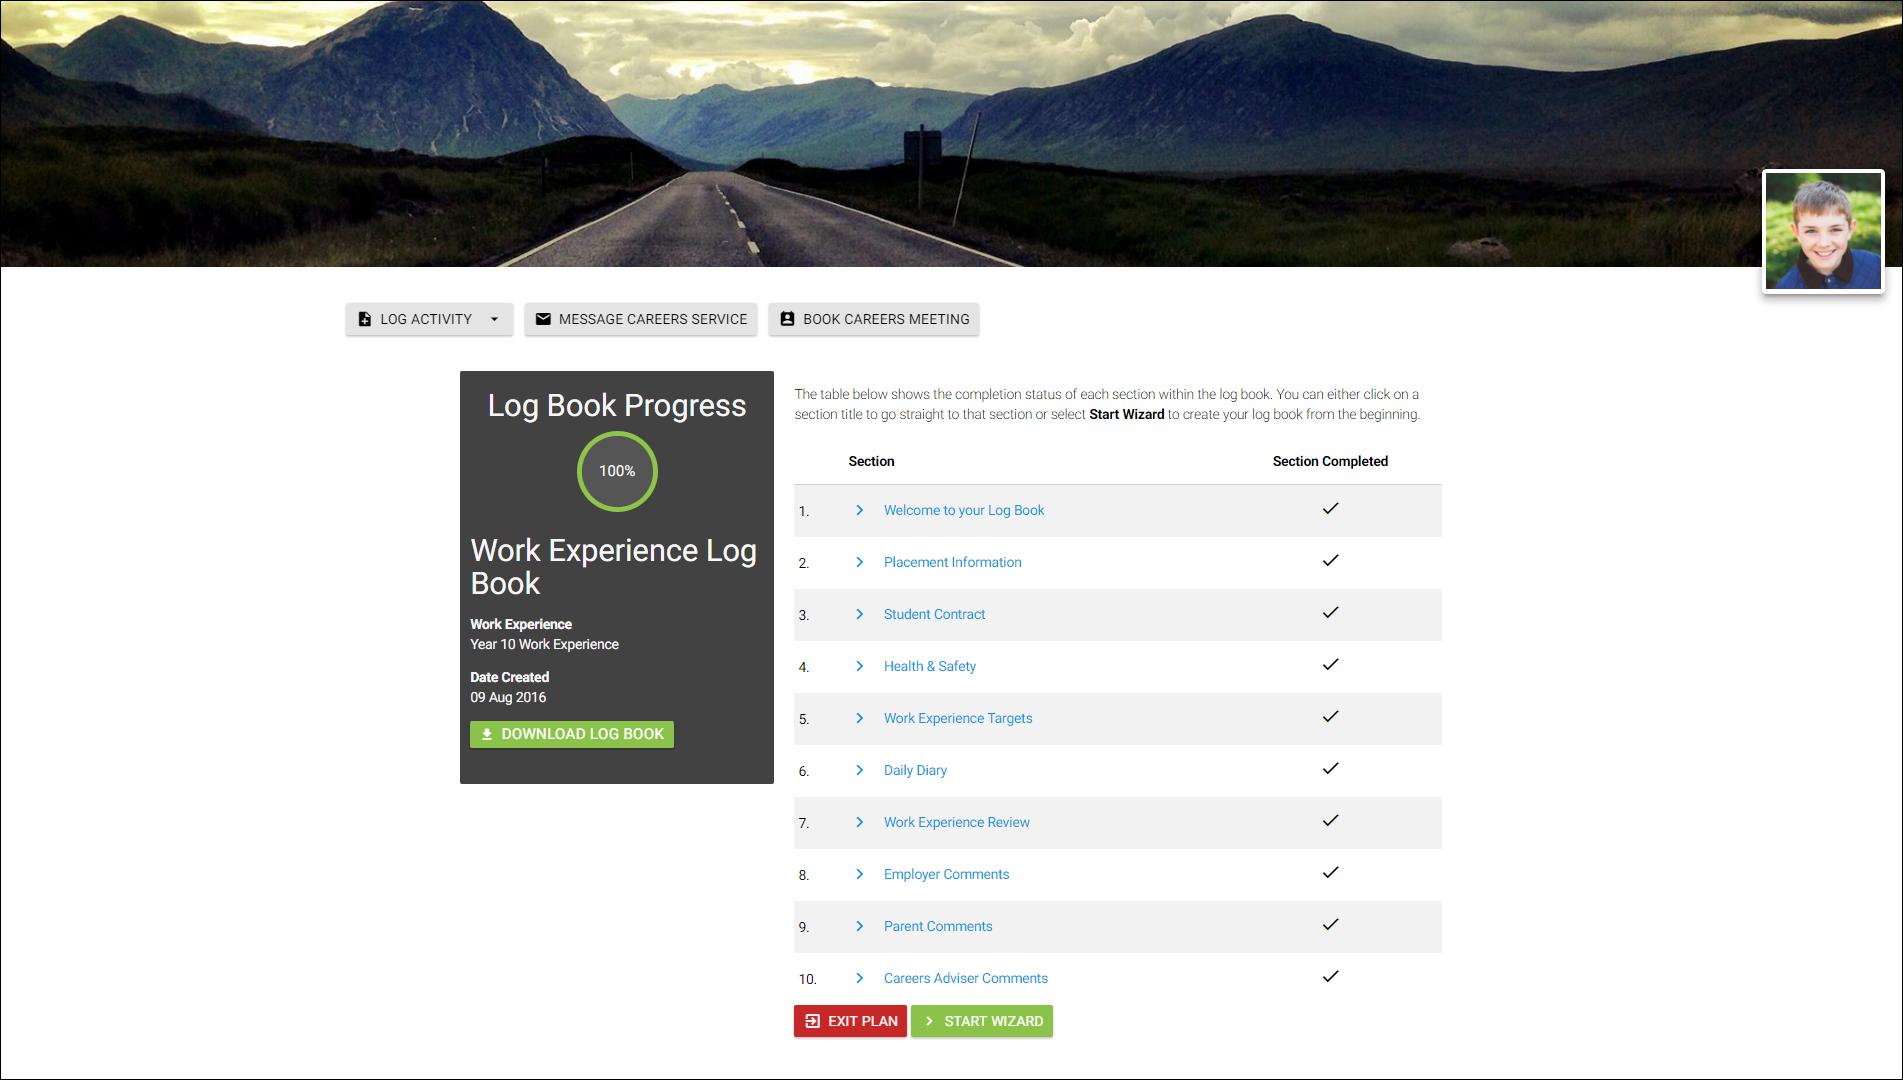1903x1080 pixels.
Task: Click the Log Activity document icon
Action: [365, 319]
